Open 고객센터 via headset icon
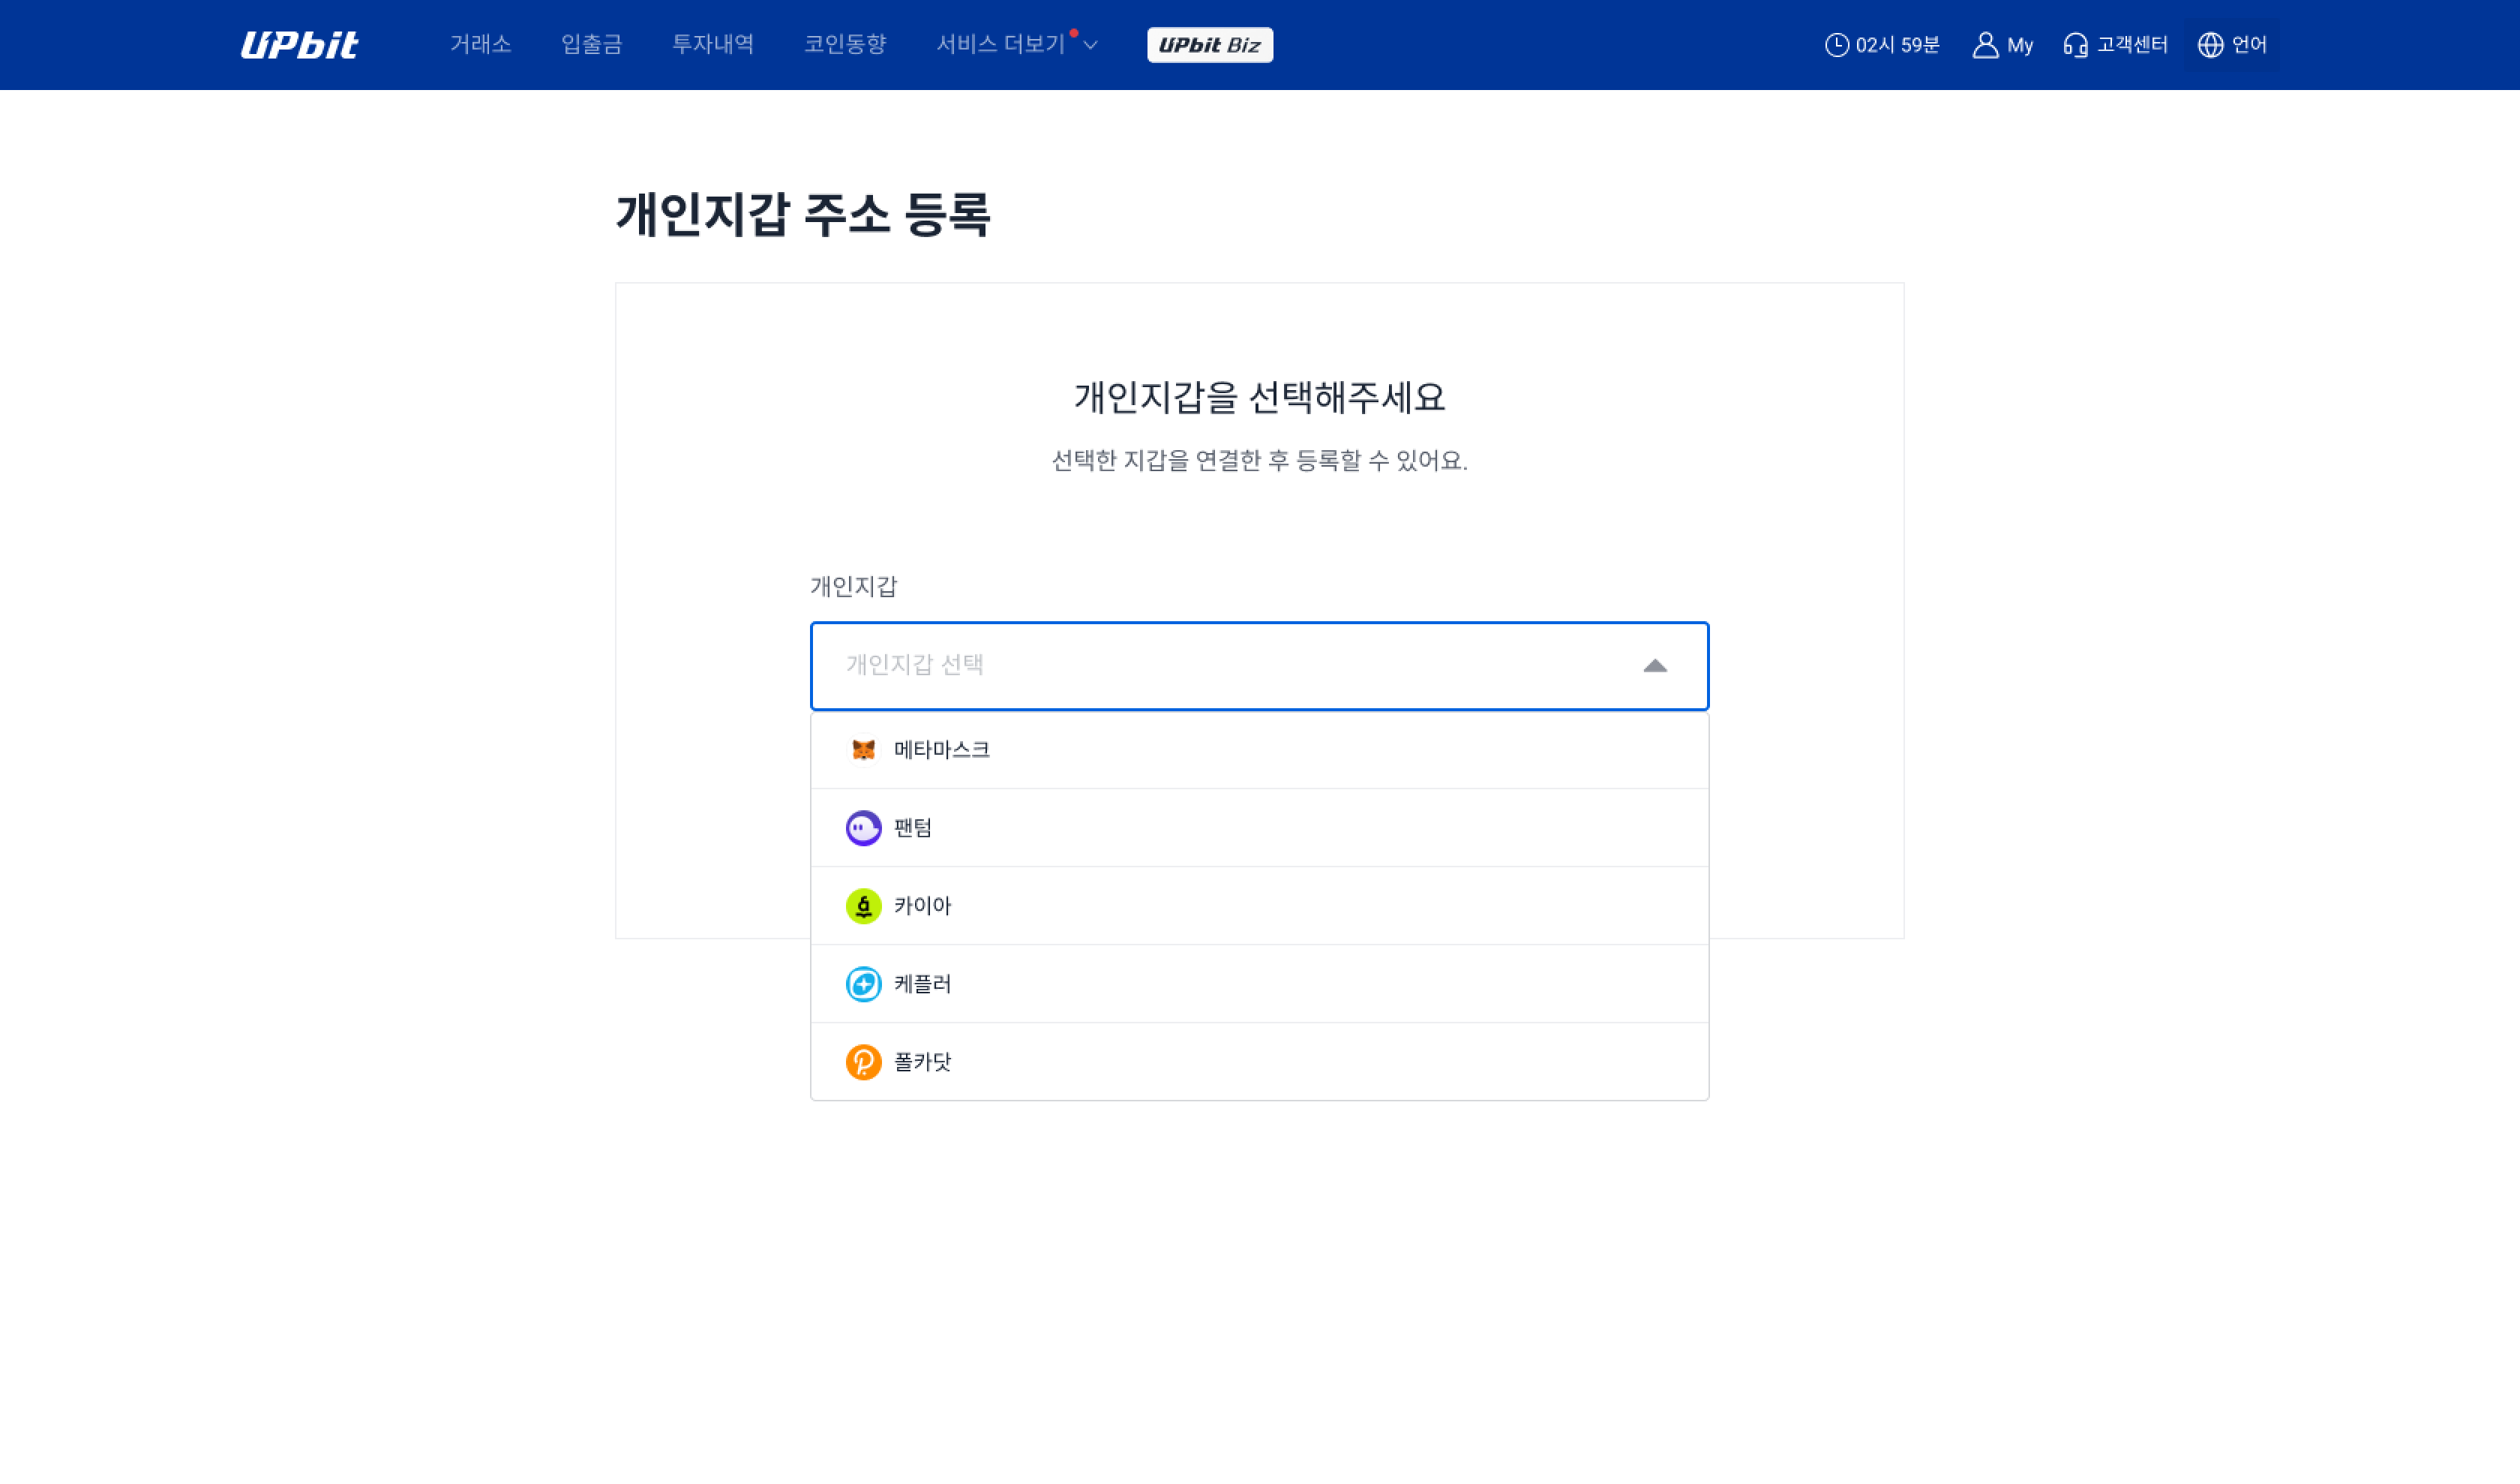Screen dimensions: 2520x1484 2077,45
